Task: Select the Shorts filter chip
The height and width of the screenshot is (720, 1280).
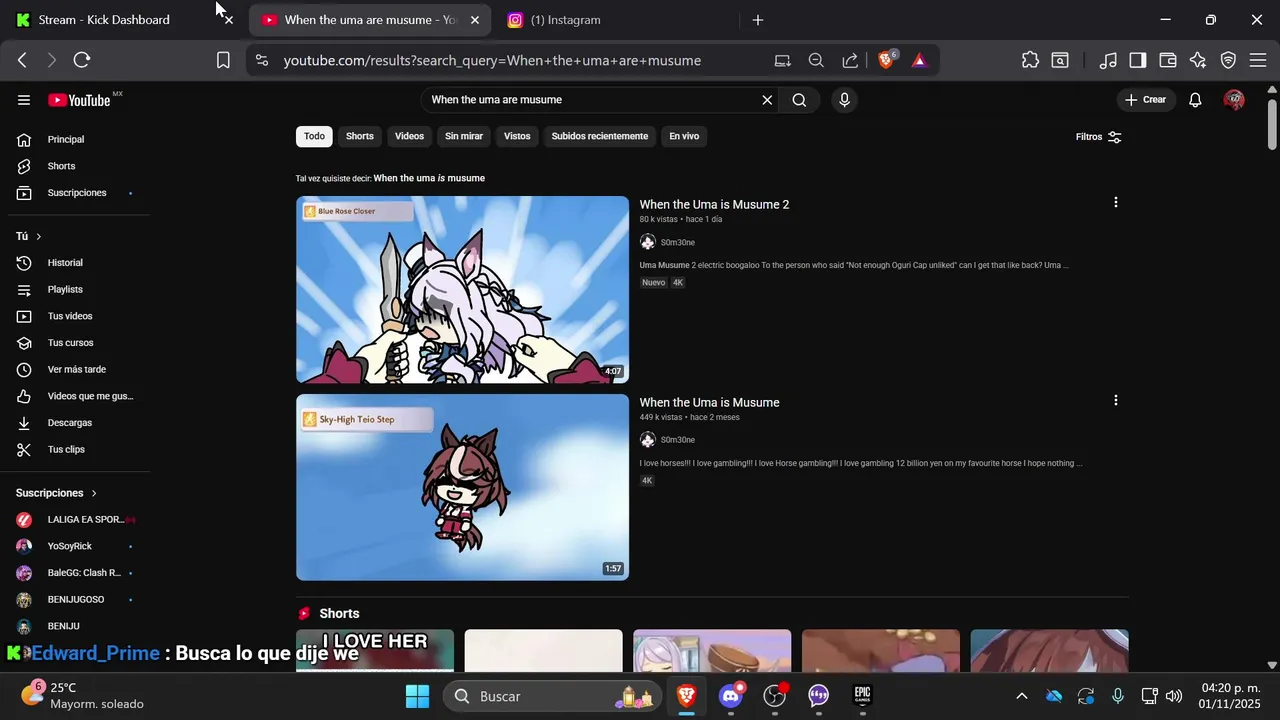Action: 360,136
